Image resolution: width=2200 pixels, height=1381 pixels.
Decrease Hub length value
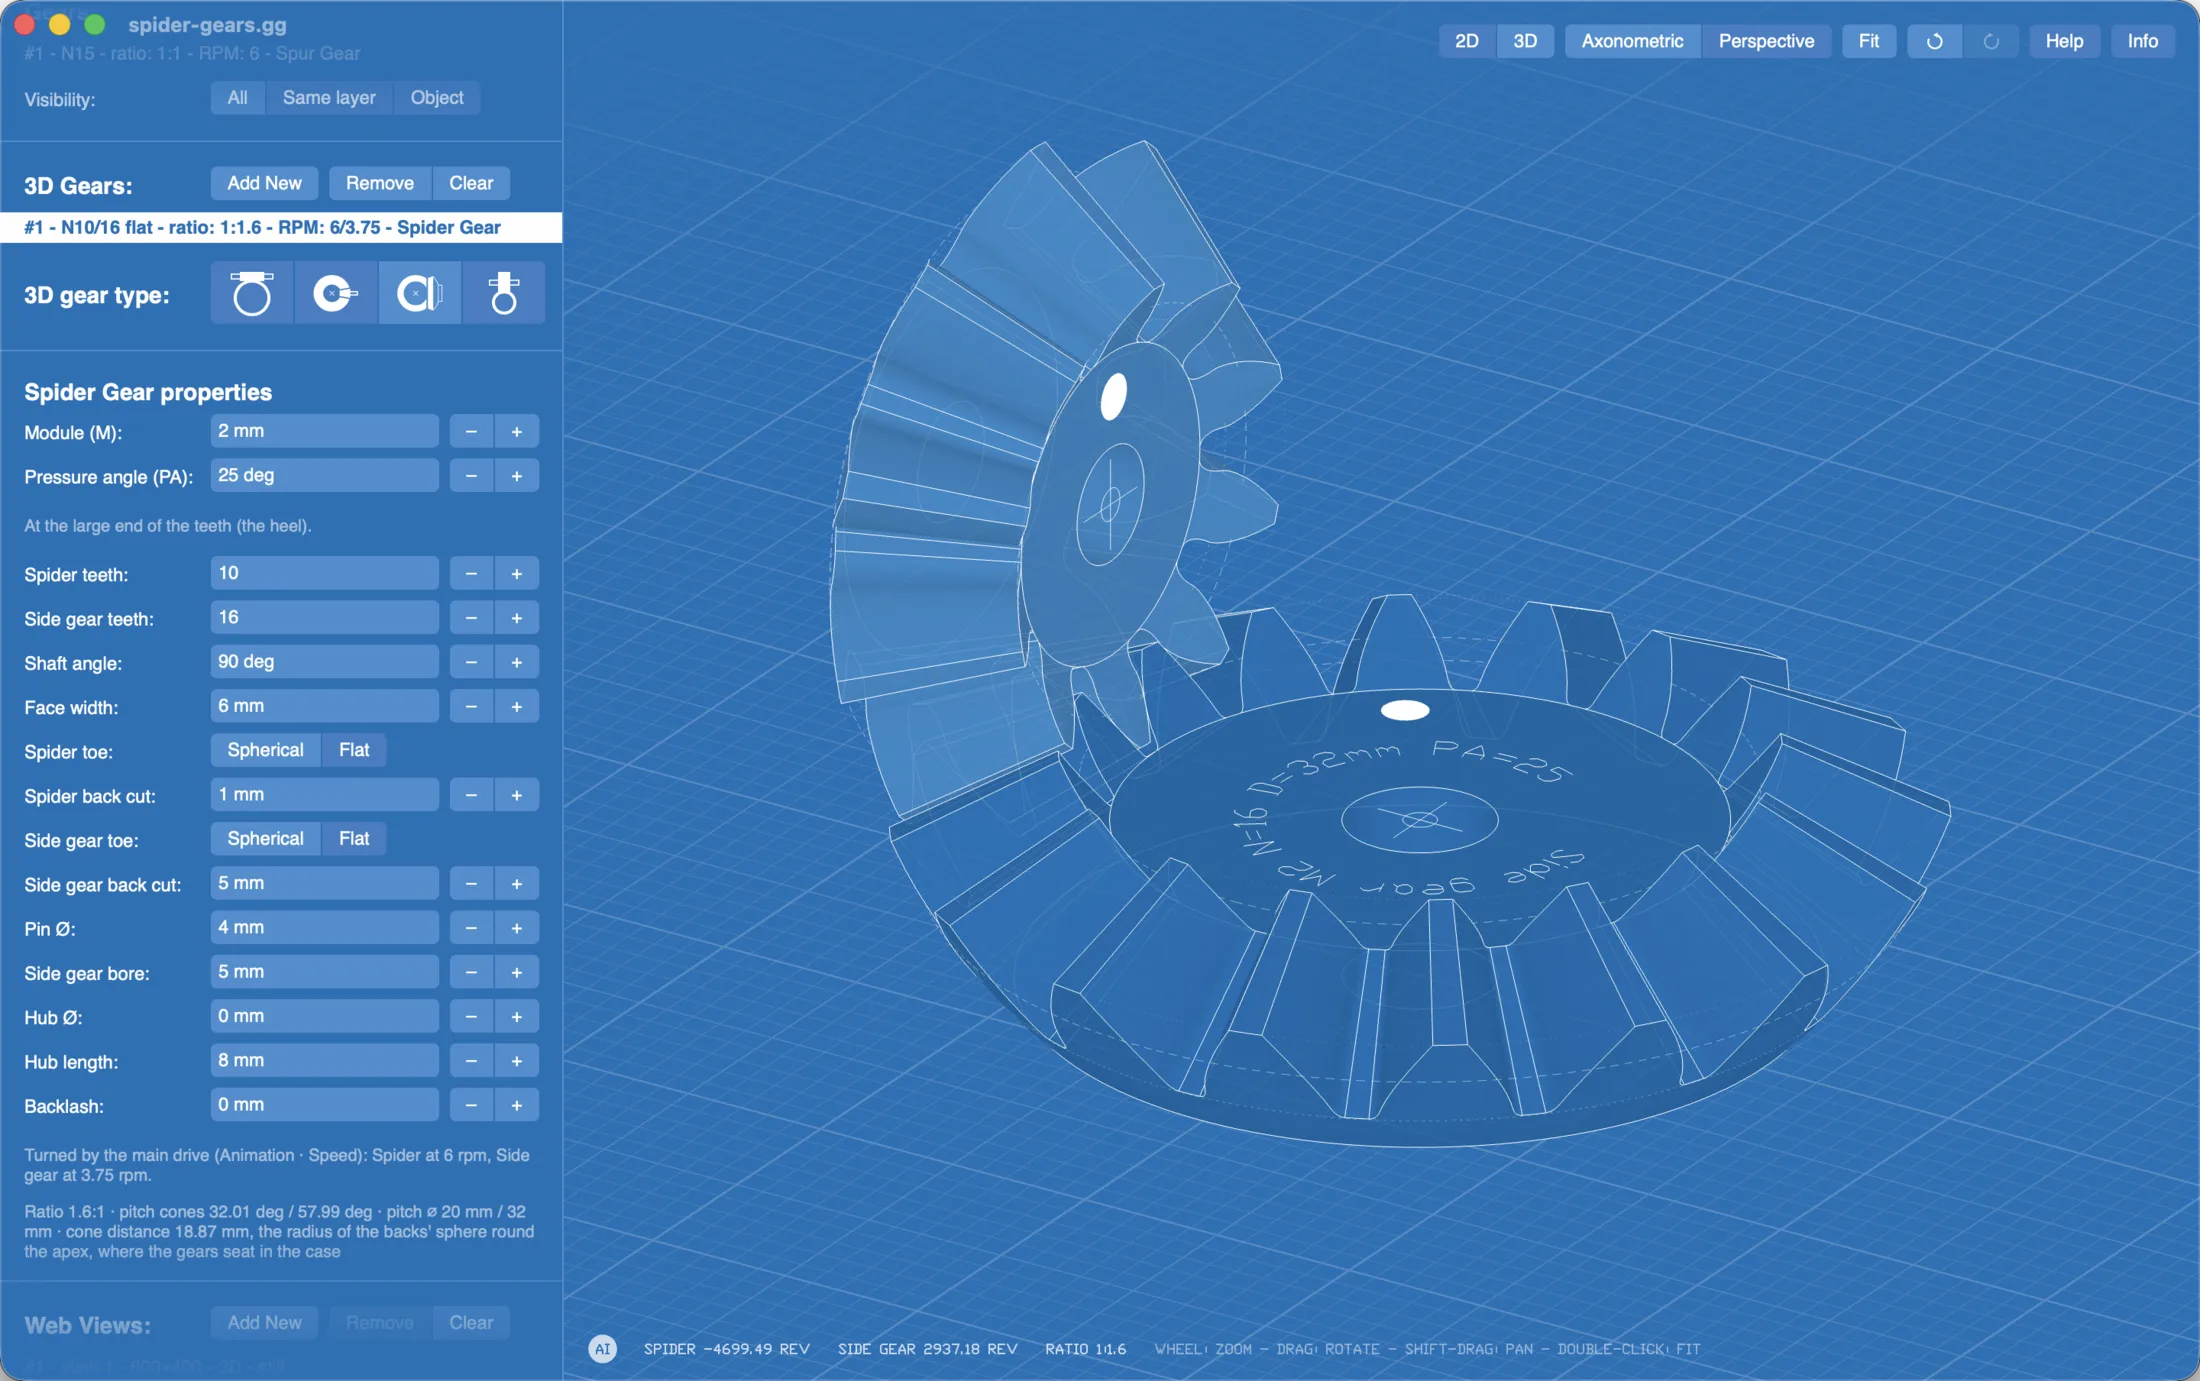[x=471, y=1061]
